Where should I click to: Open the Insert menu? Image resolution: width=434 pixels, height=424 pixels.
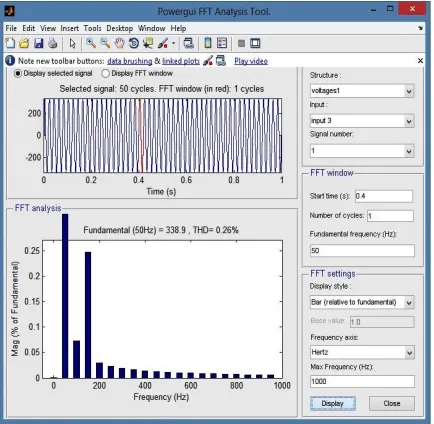(x=70, y=28)
